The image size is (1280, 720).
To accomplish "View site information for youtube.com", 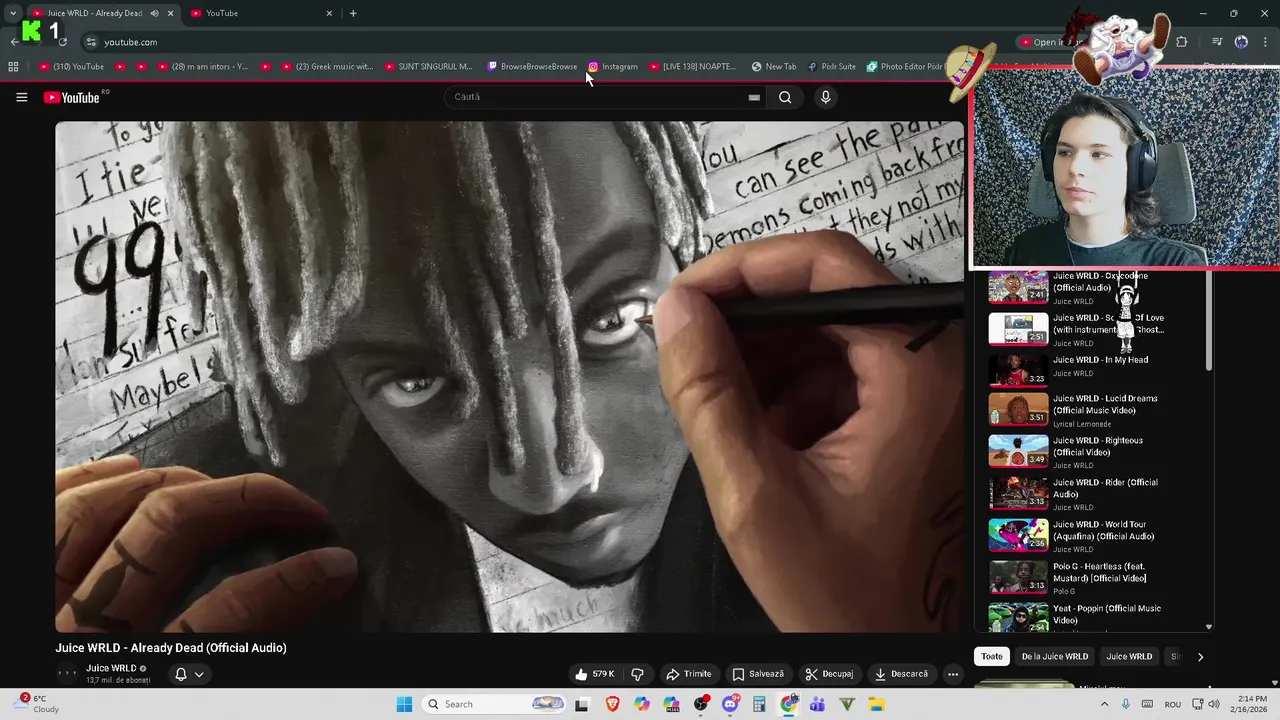I will pos(91,42).
